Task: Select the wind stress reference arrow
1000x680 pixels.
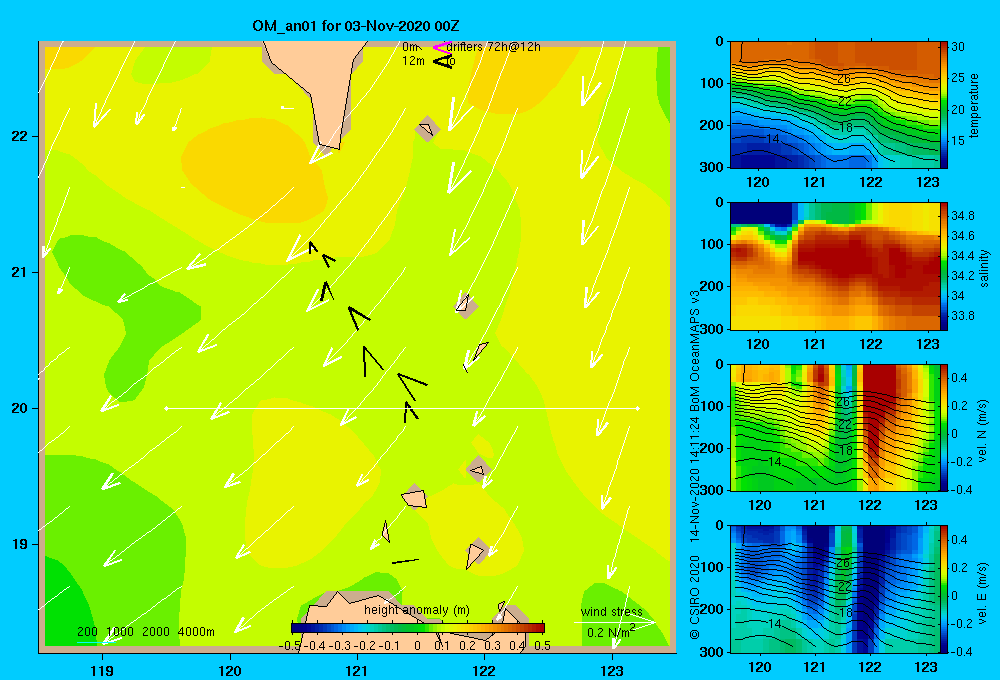Action: pyautogui.click(x=614, y=622)
